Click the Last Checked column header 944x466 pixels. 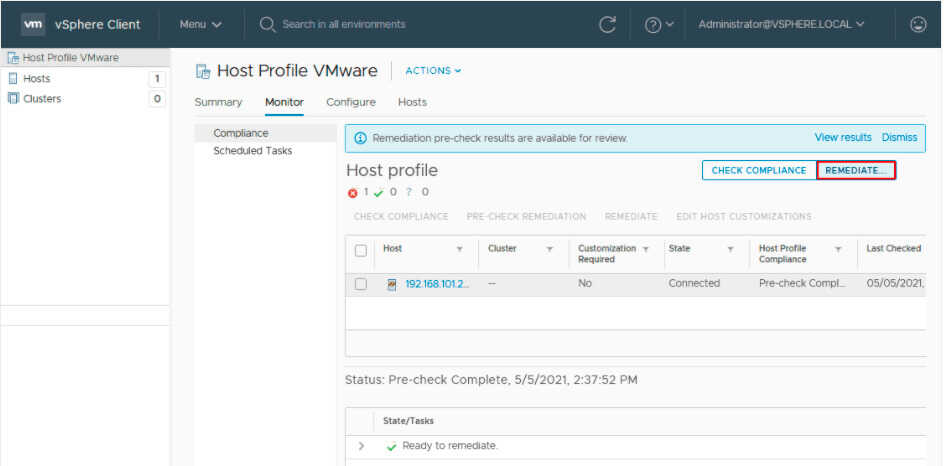(x=893, y=248)
